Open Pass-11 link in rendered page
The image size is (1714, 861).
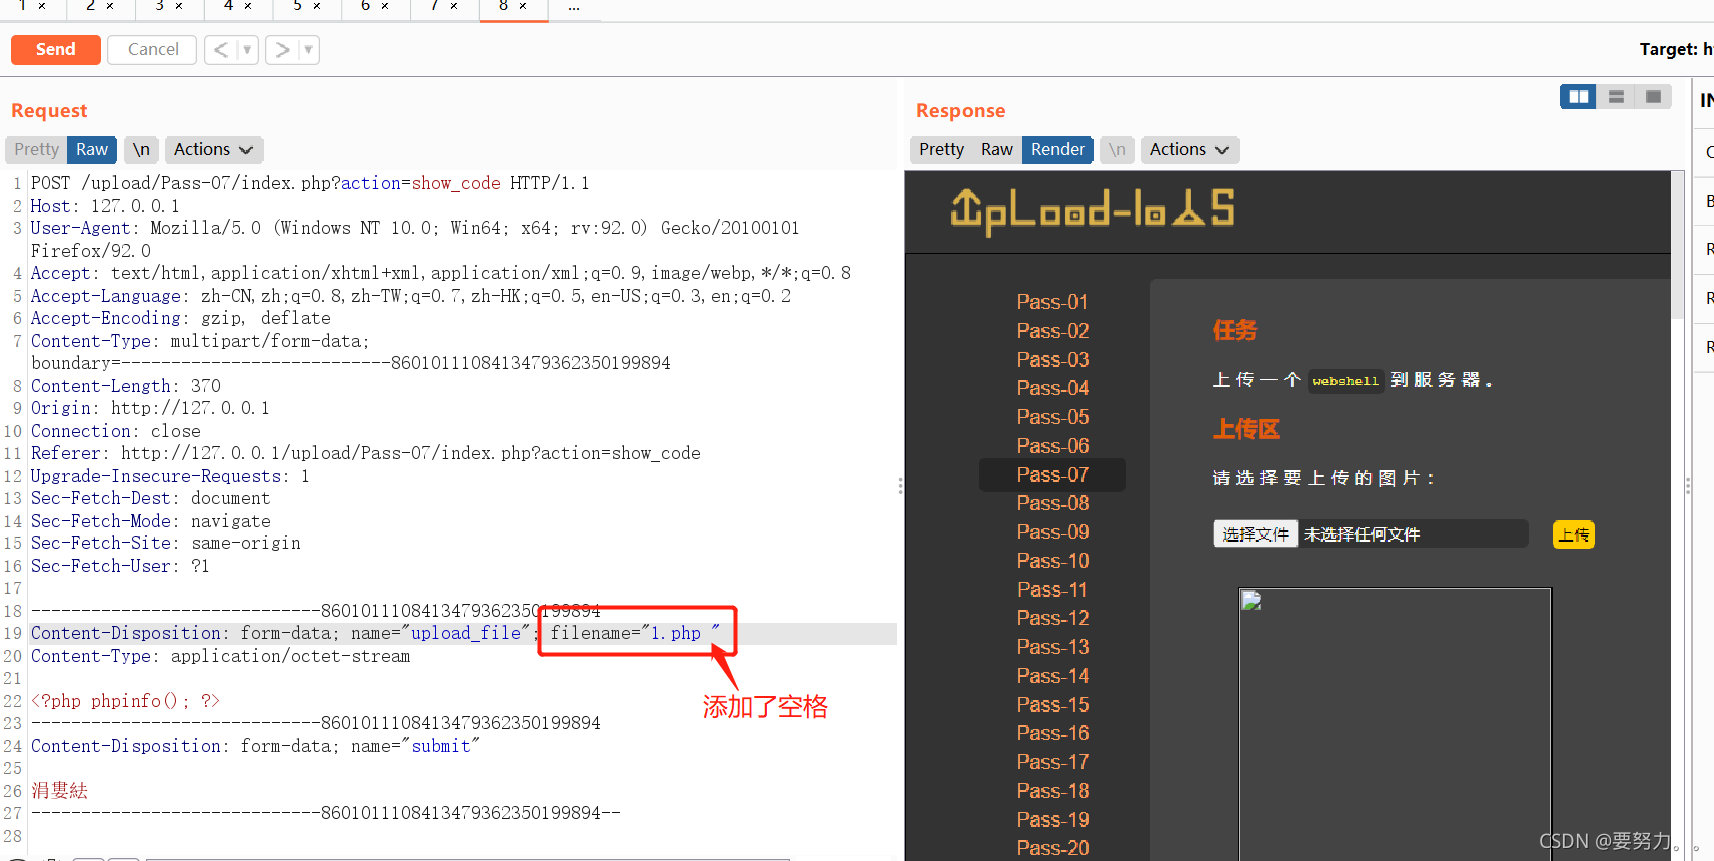point(1052,590)
